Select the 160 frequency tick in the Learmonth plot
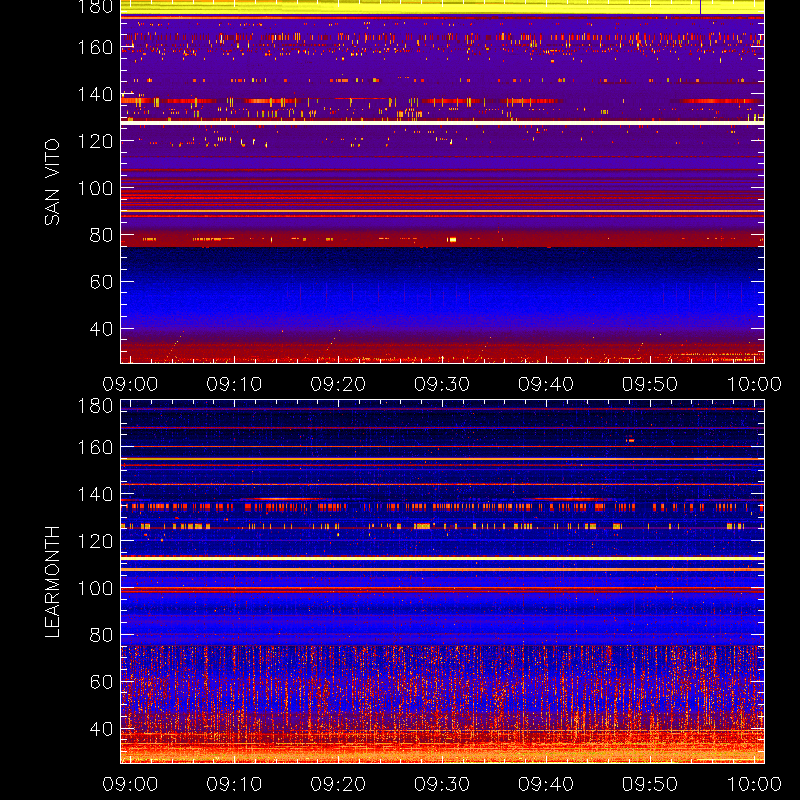Screen dimensions: 800x800 tap(95, 447)
